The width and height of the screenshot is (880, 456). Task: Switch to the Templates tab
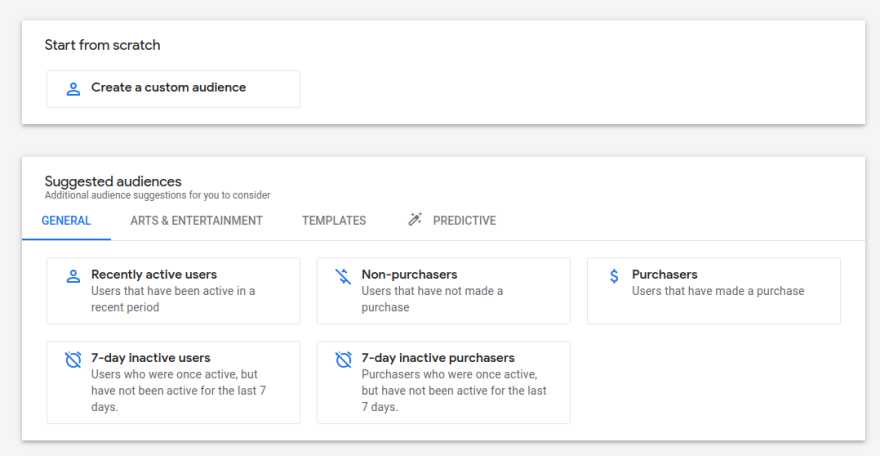[334, 220]
